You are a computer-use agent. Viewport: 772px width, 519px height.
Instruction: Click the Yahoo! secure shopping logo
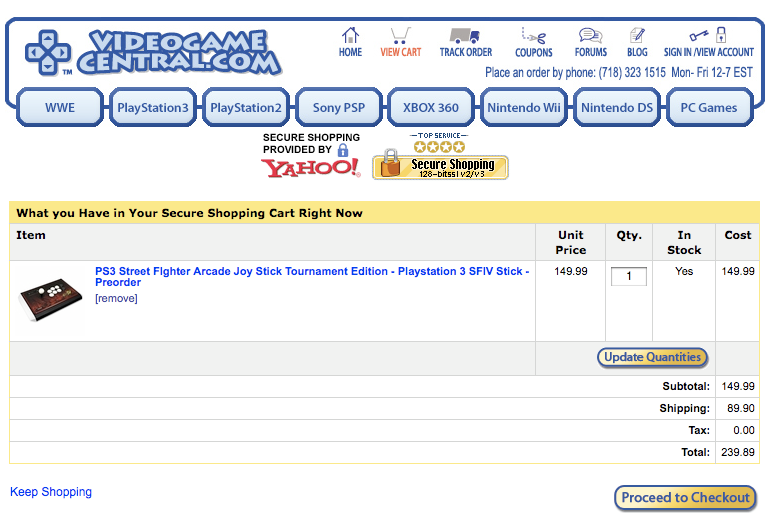pyautogui.click(x=311, y=168)
